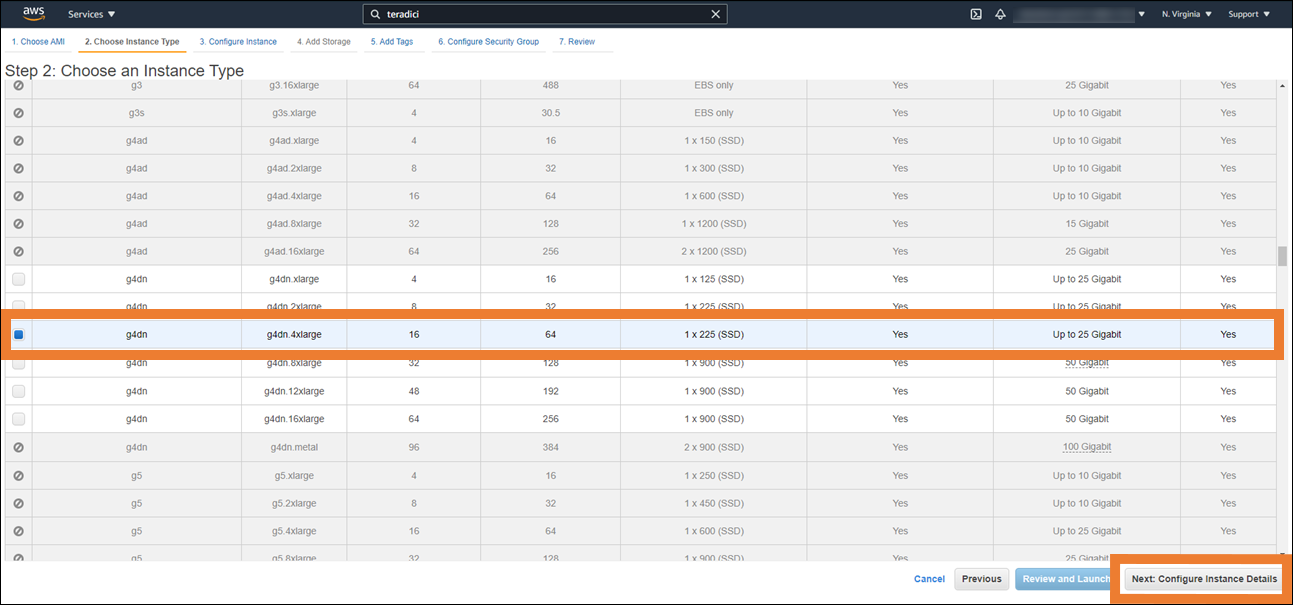Click disabled icon on g3s.xlarge row

[19, 113]
